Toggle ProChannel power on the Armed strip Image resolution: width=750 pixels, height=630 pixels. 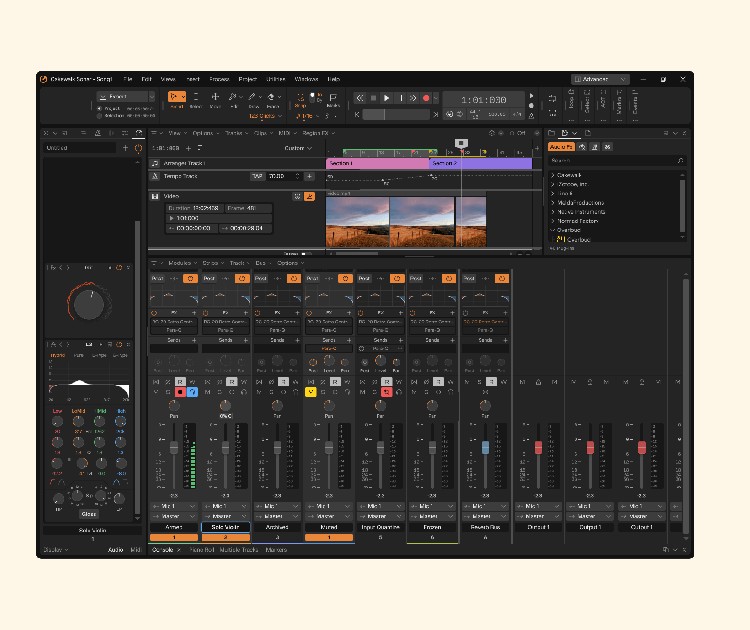(x=190, y=278)
